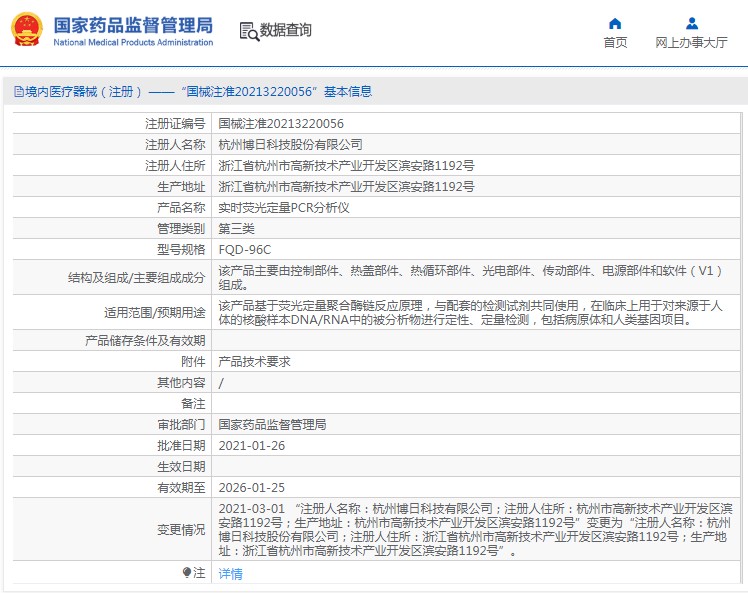Click the 批准日期 label
748x593 pixels.
tap(181, 446)
